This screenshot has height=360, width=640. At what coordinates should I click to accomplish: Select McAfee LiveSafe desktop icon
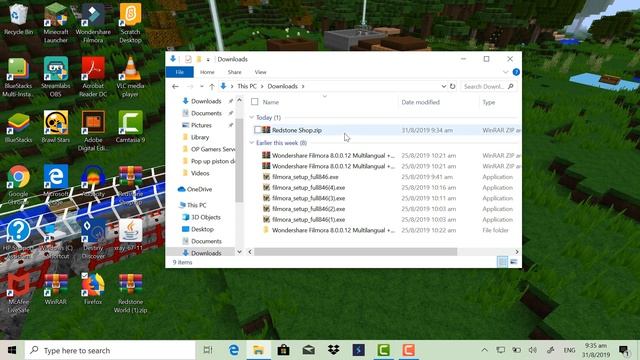click(18, 293)
